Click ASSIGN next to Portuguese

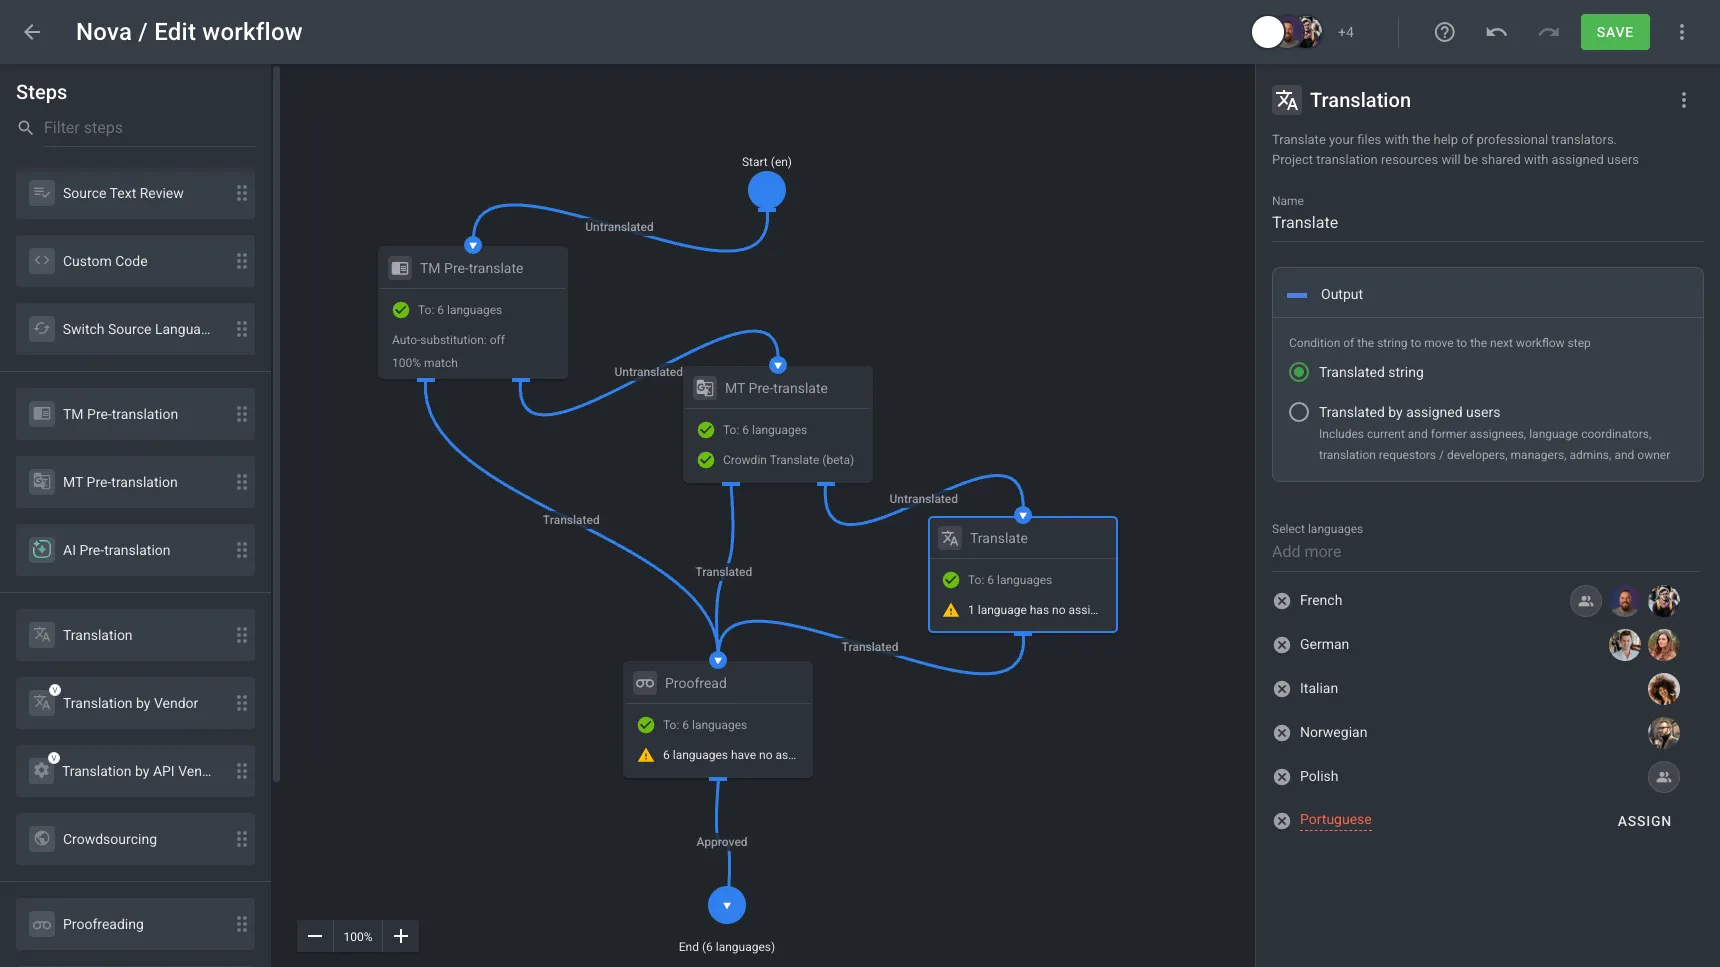pos(1644,821)
